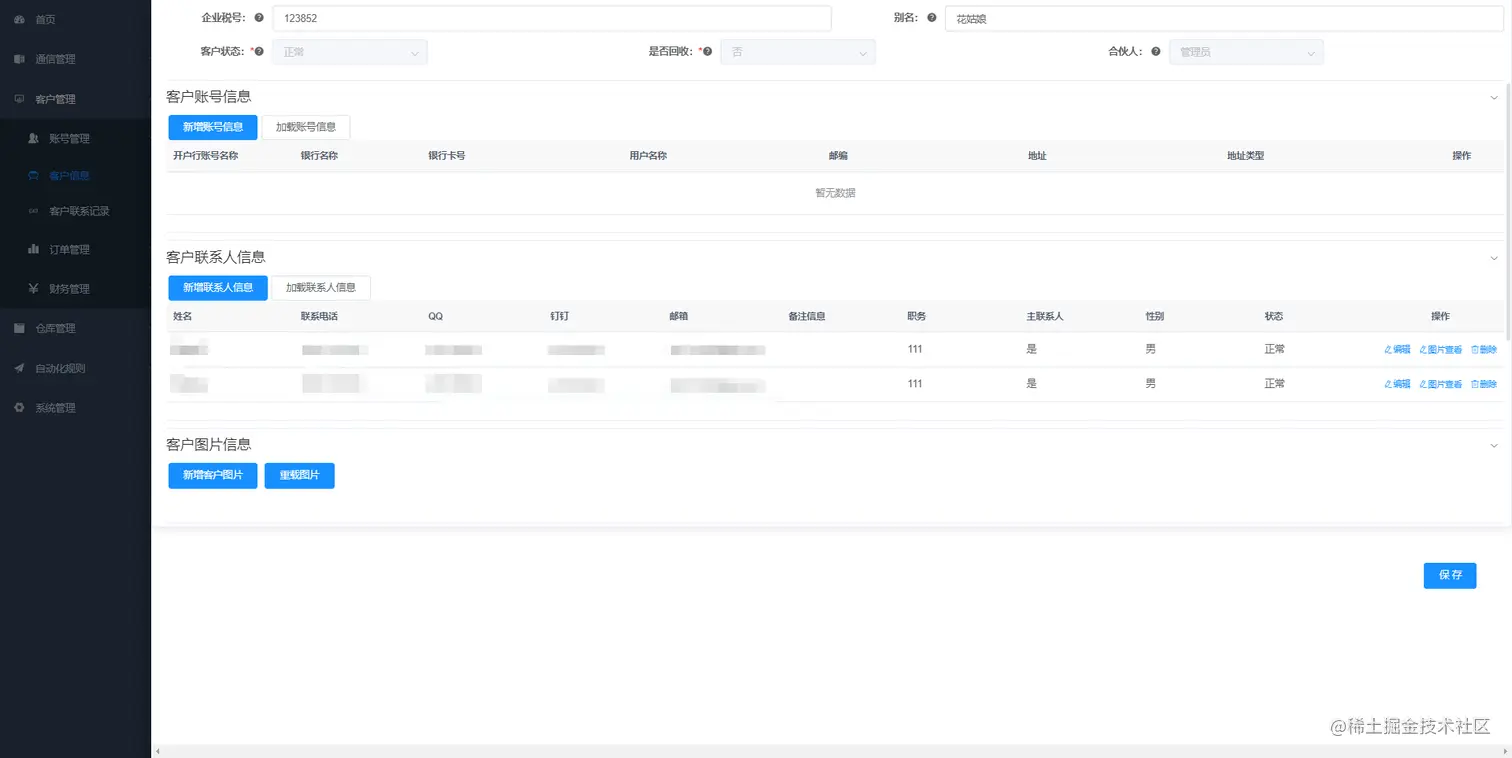The image size is (1512, 758).
Task: Click 编辑 in the second contact row
Action: [1397, 384]
